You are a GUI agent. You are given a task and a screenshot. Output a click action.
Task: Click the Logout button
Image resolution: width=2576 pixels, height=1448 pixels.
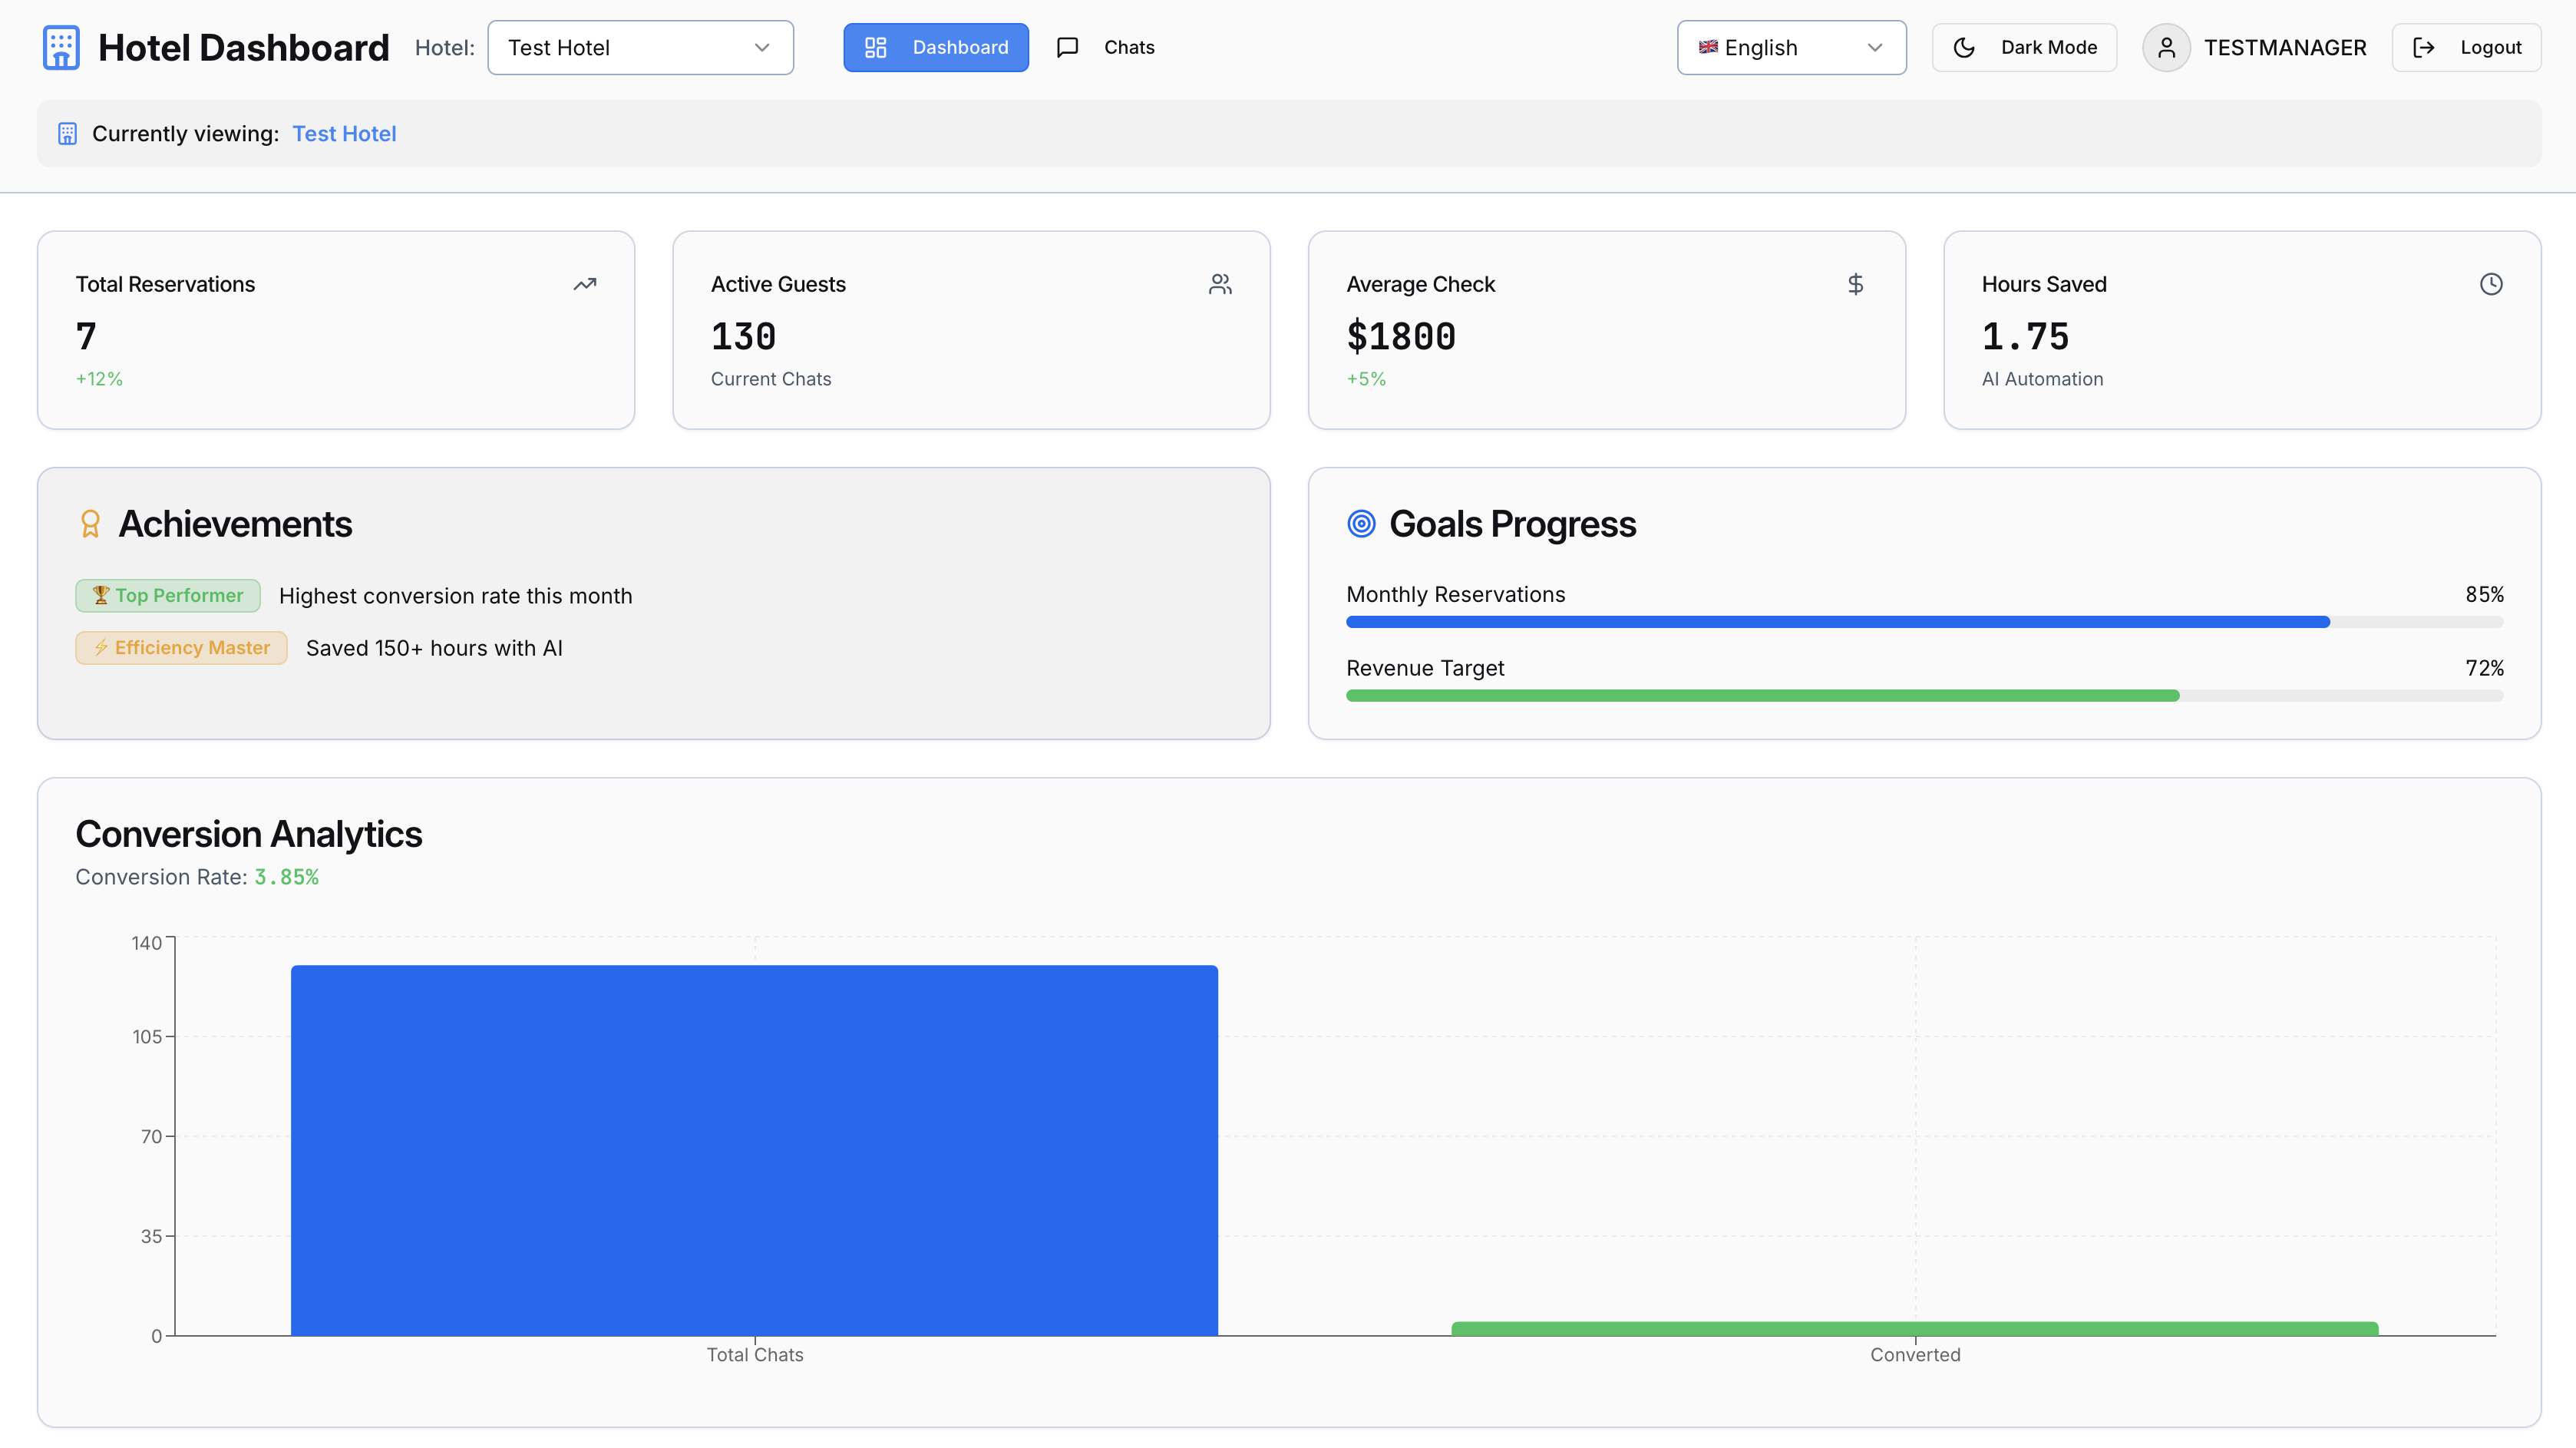[2466, 47]
